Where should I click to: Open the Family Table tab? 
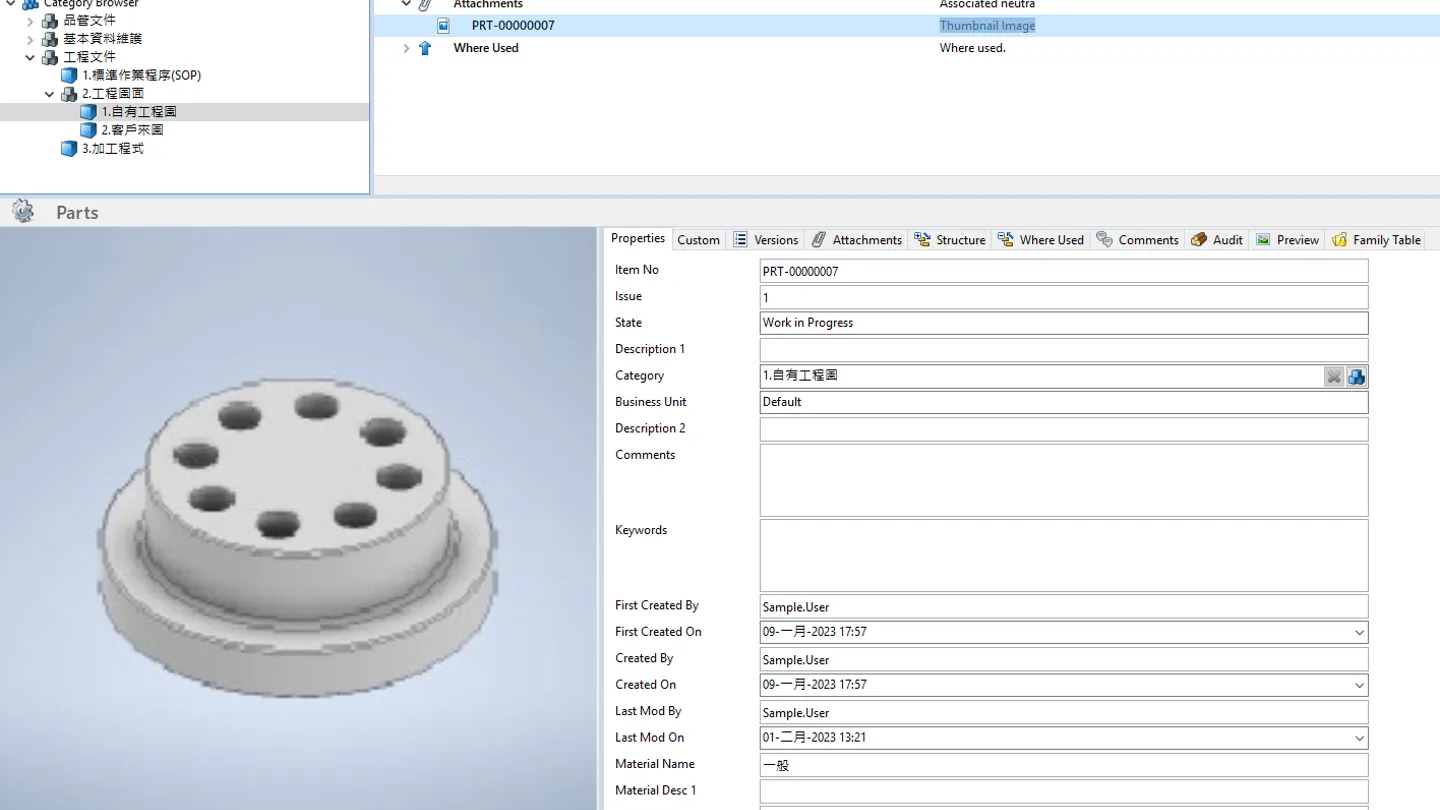coord(1376,240)
